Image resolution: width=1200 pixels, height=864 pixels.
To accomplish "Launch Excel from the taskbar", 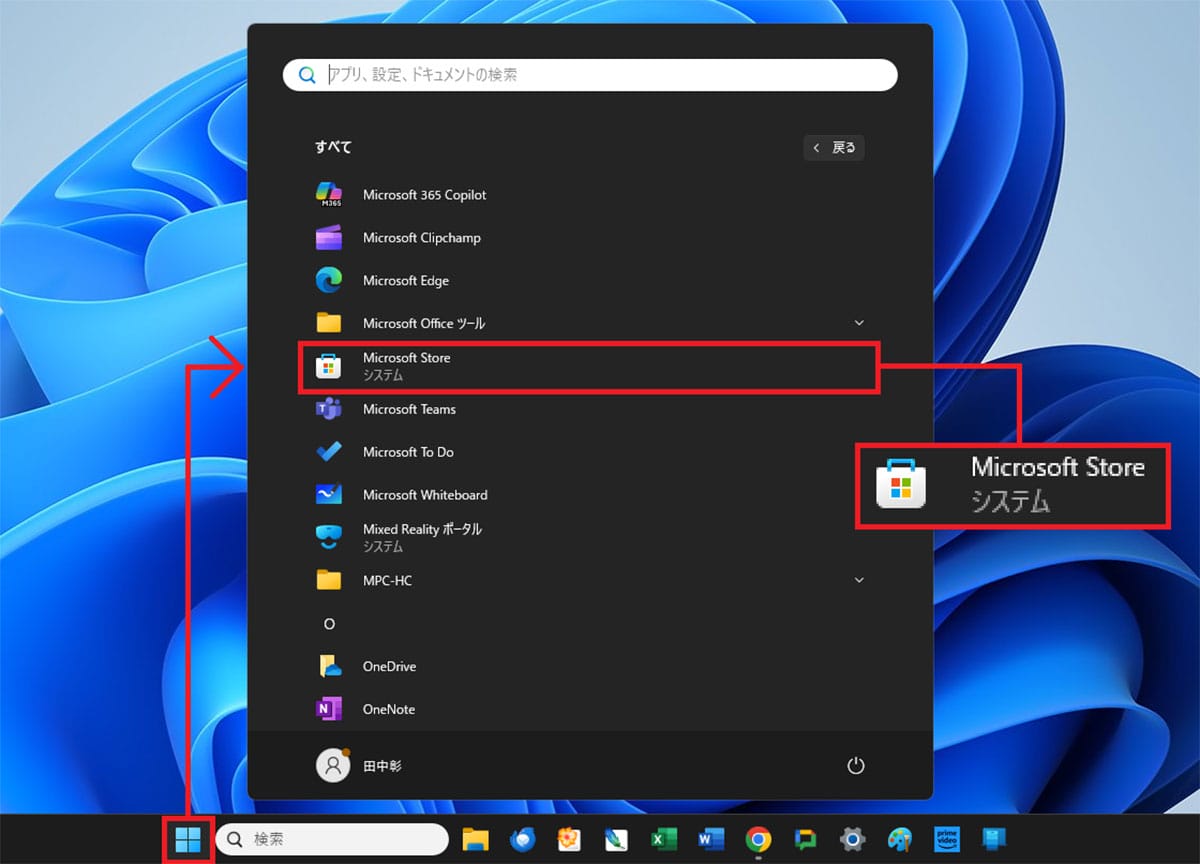I will 663,839.
